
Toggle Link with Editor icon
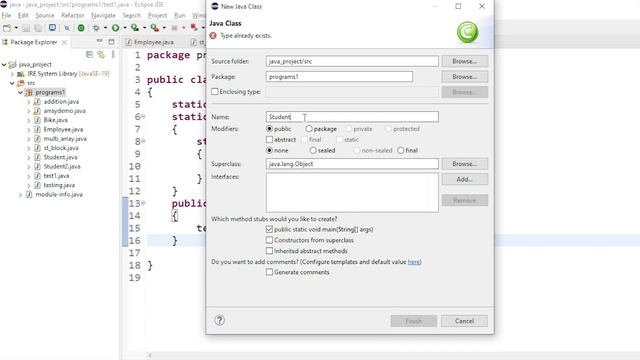pos(101,54)
